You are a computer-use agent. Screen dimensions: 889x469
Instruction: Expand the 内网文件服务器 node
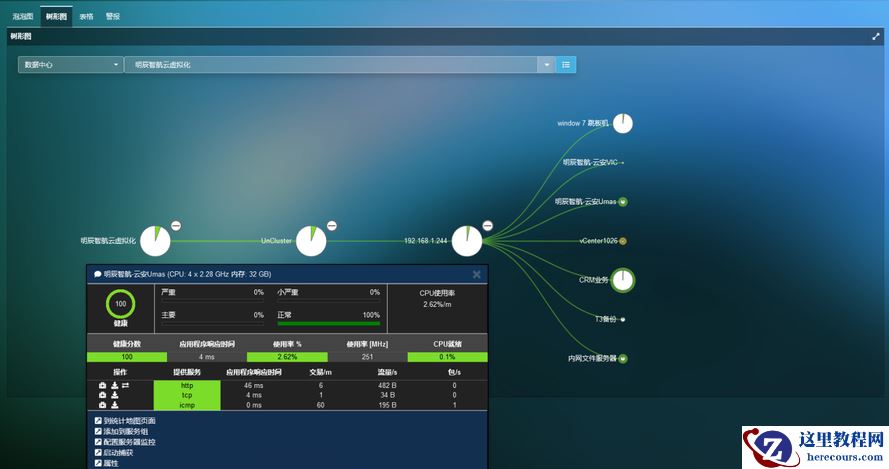623,358
